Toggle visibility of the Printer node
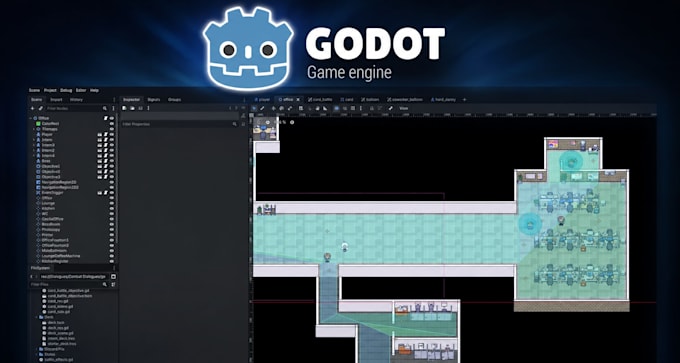 (112, 235)
